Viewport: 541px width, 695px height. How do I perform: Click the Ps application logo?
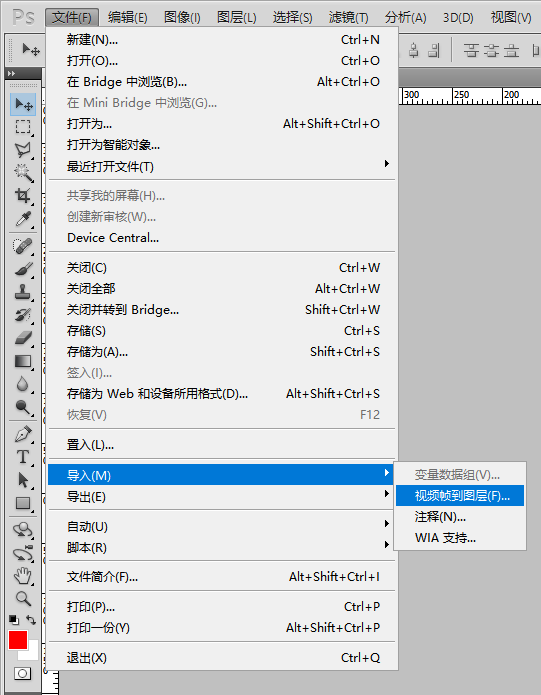(23, 18)
